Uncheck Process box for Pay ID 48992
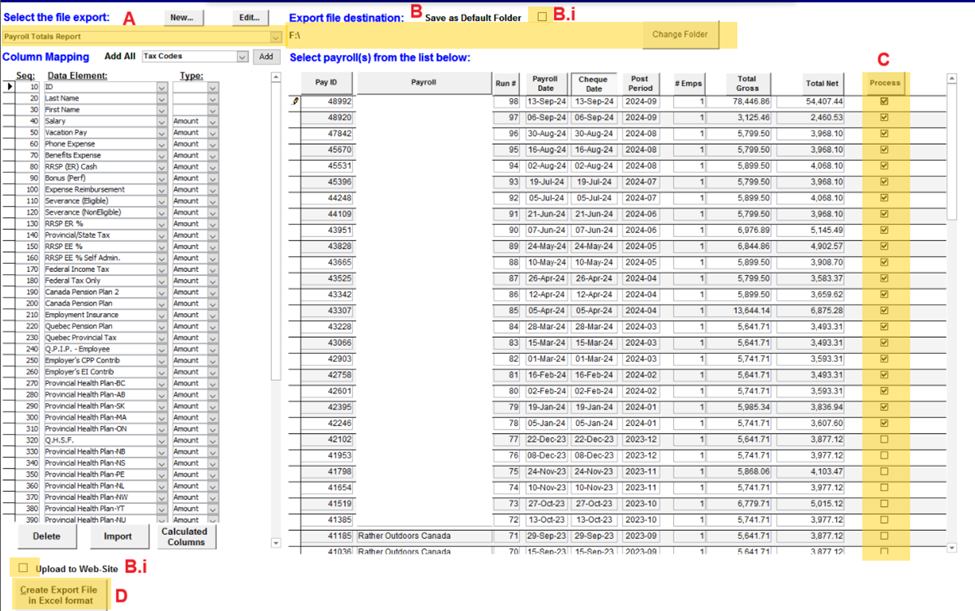 coord(884,101)
